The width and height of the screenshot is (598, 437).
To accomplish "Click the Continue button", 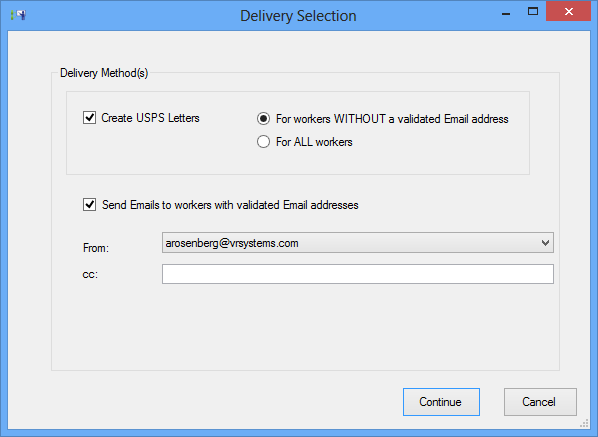I will coord(441,402).
